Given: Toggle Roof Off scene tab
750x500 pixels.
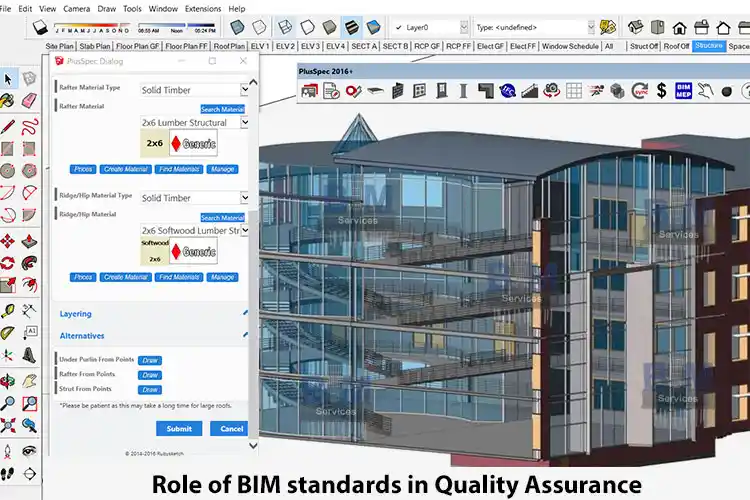Looking at the screenshot, I should click(676, 46).
